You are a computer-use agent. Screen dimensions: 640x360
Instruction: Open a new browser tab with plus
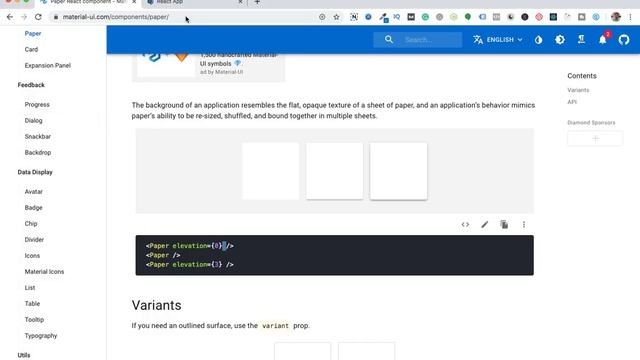[257, 2]
